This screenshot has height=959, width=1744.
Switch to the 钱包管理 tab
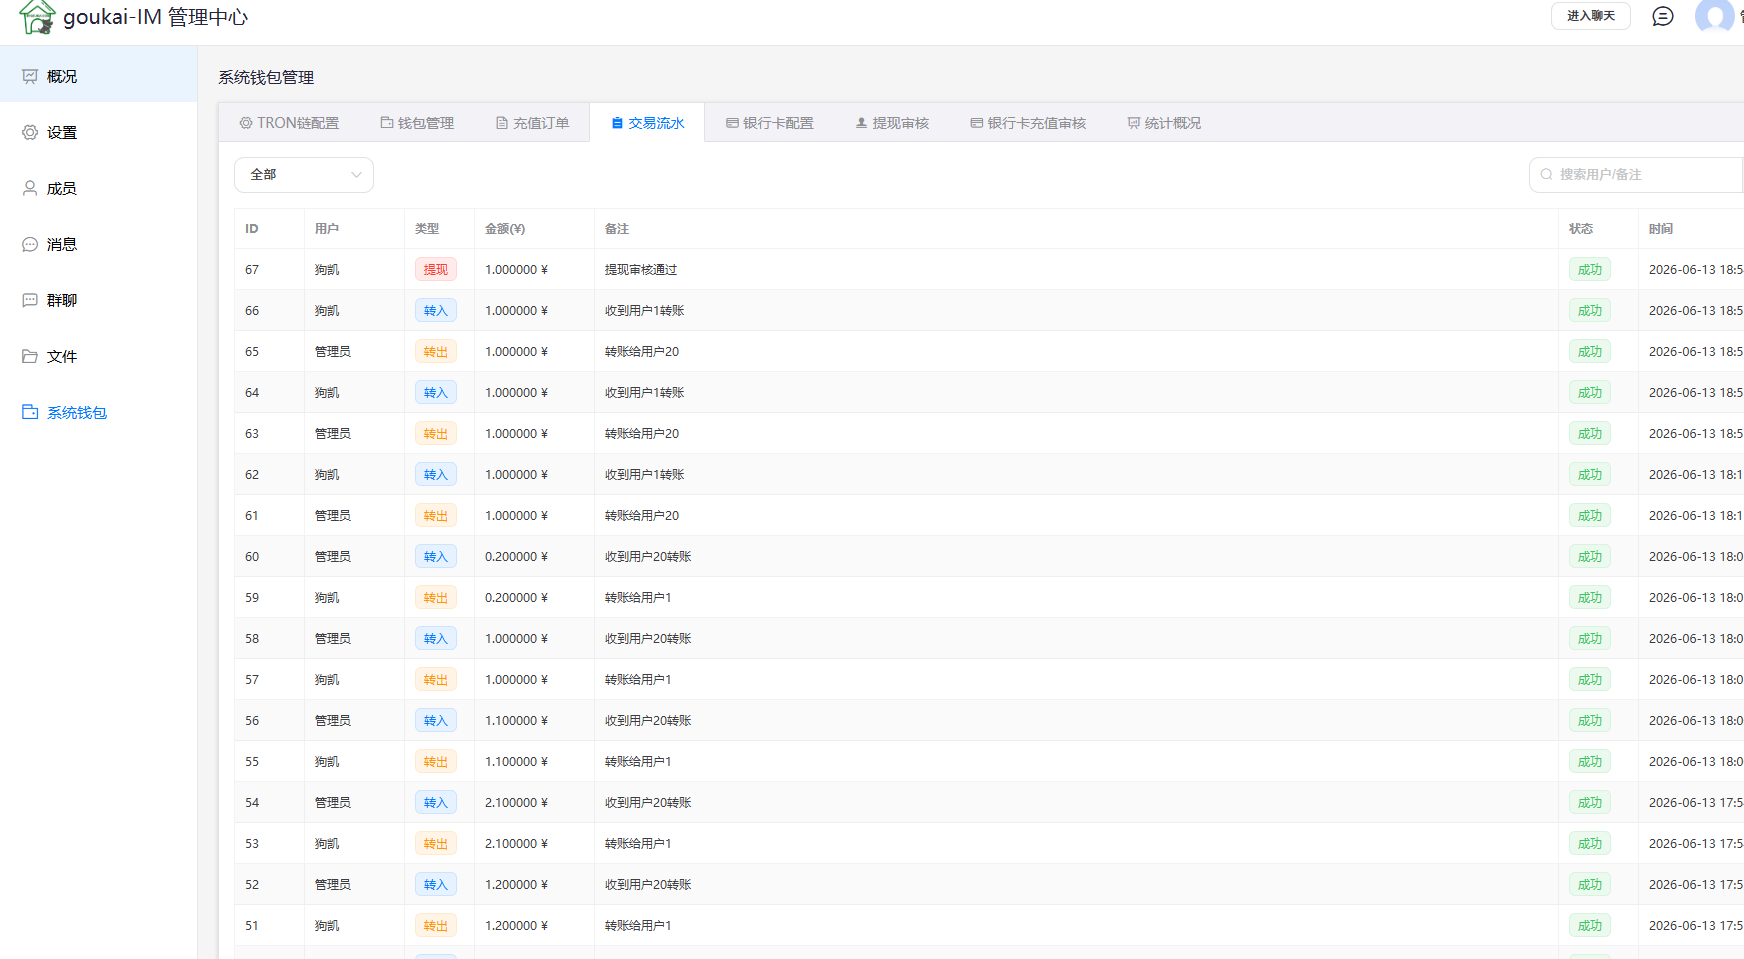tap(417, 123)
